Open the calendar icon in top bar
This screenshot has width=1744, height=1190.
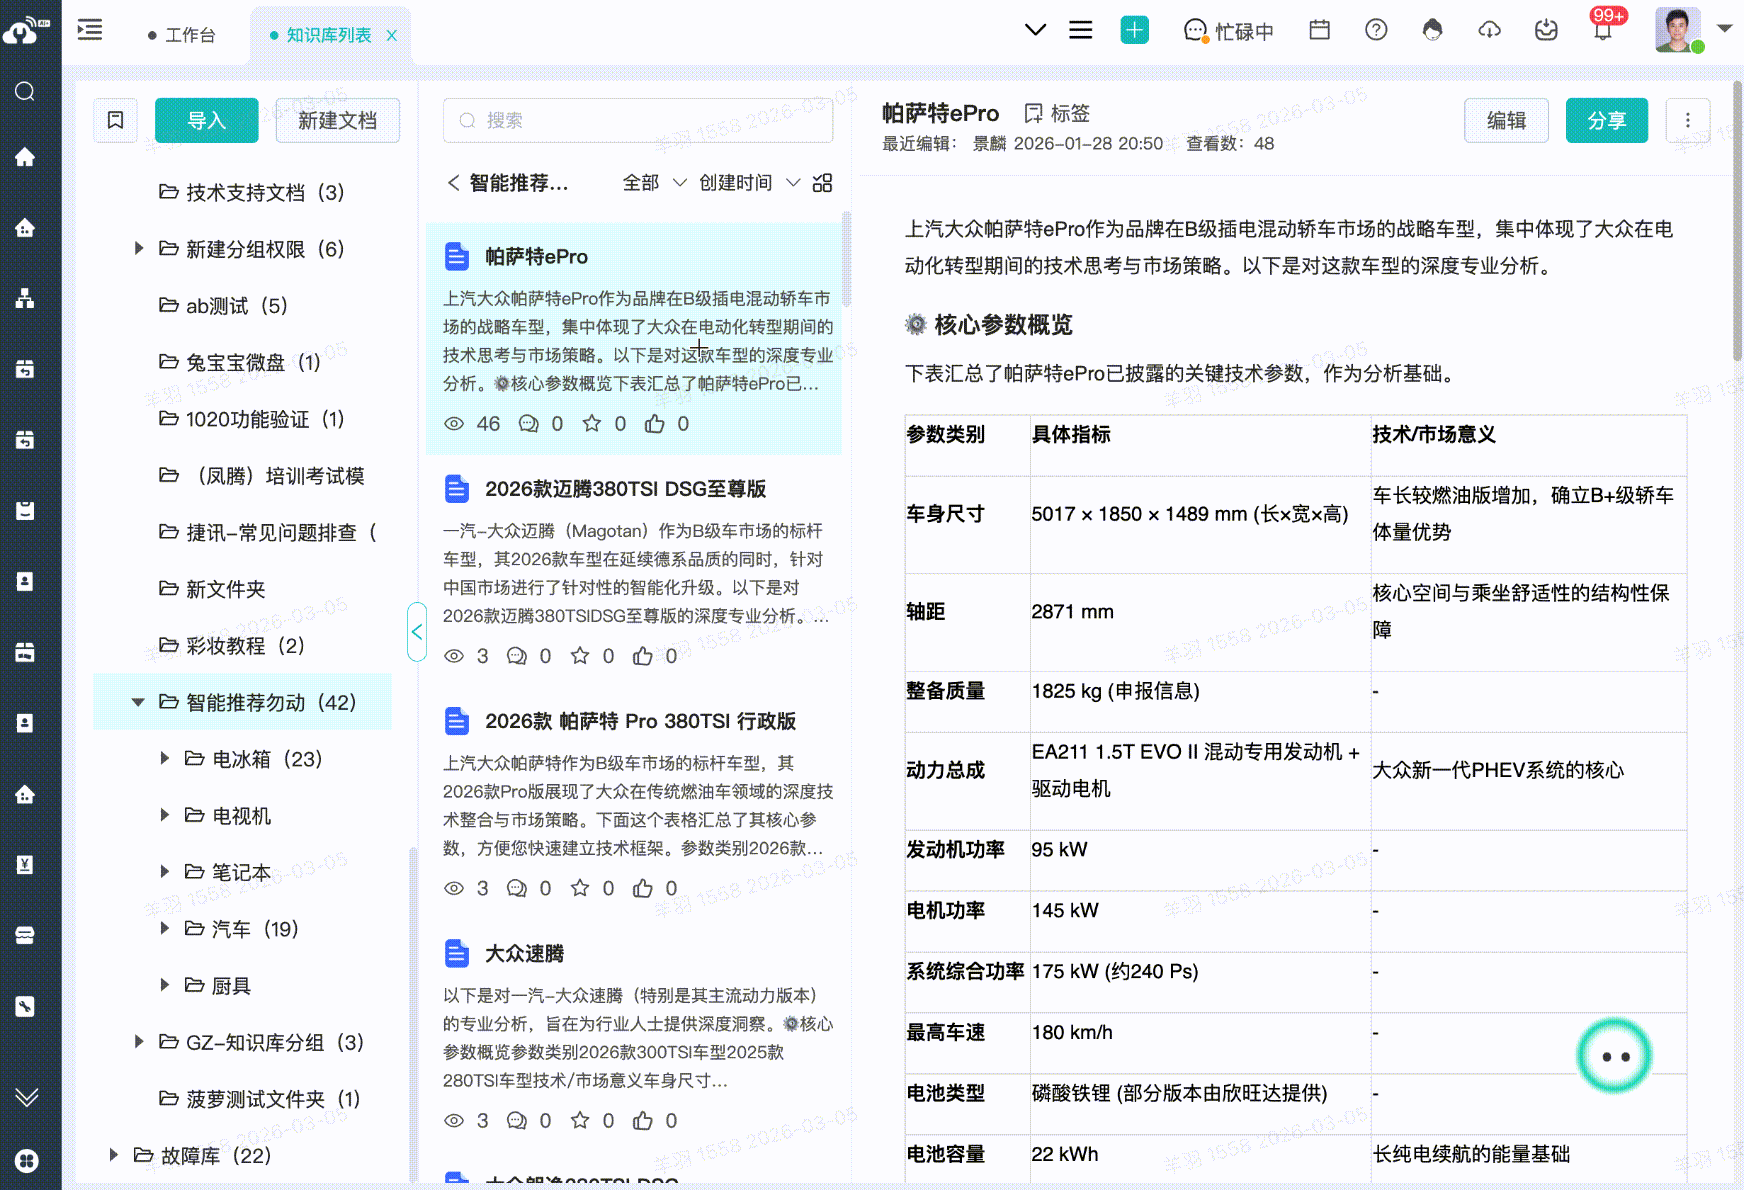[1320, 30]
